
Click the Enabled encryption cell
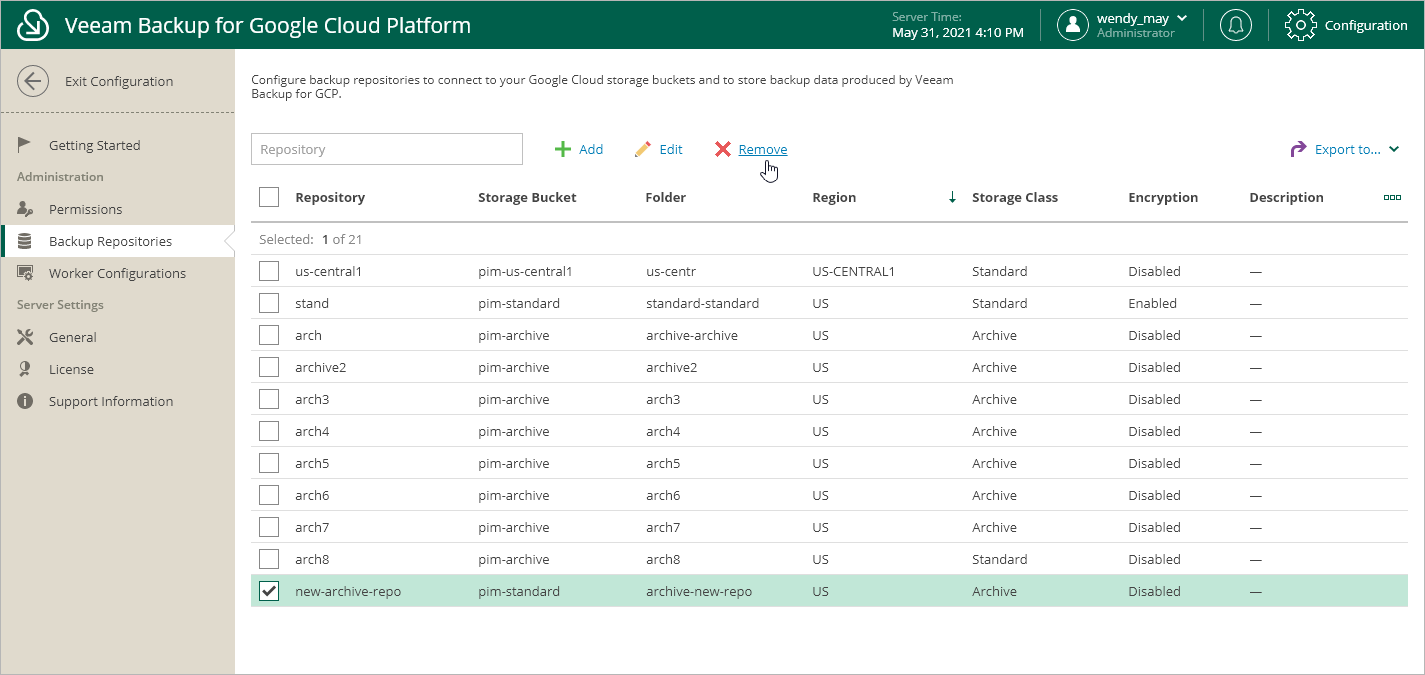pos(1152,303)
